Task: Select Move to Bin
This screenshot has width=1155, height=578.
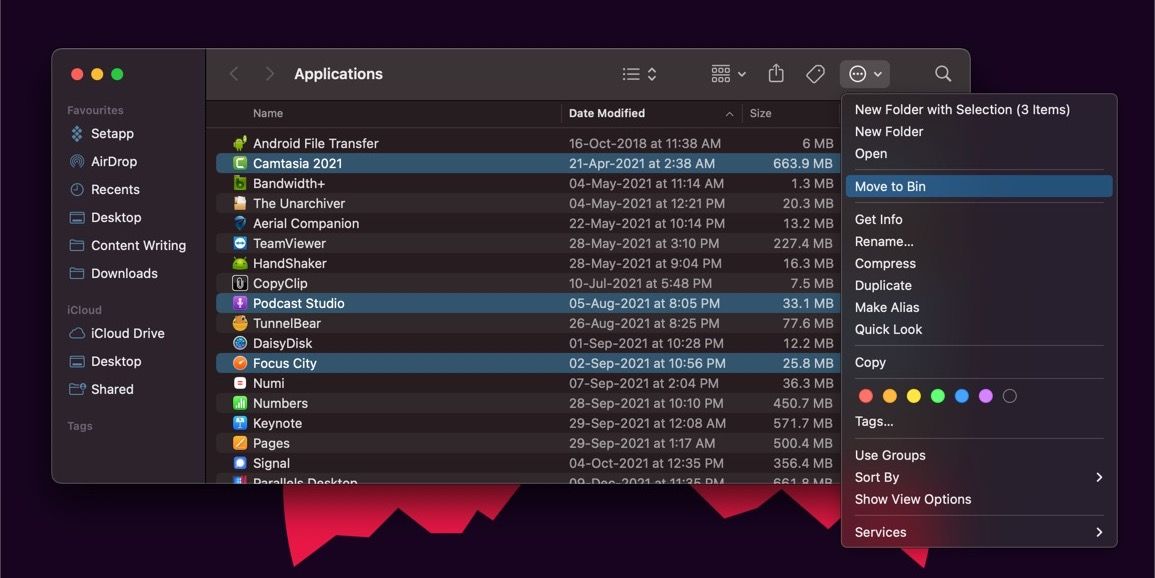Action: coord(979,186)
